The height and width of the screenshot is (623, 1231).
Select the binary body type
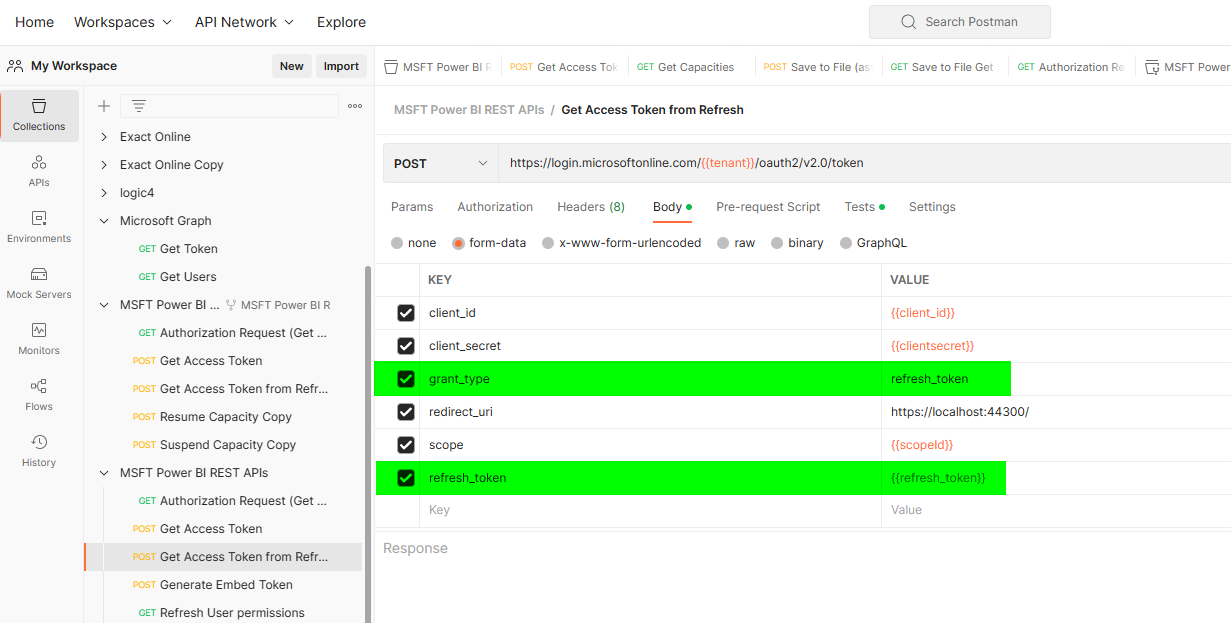777,243
